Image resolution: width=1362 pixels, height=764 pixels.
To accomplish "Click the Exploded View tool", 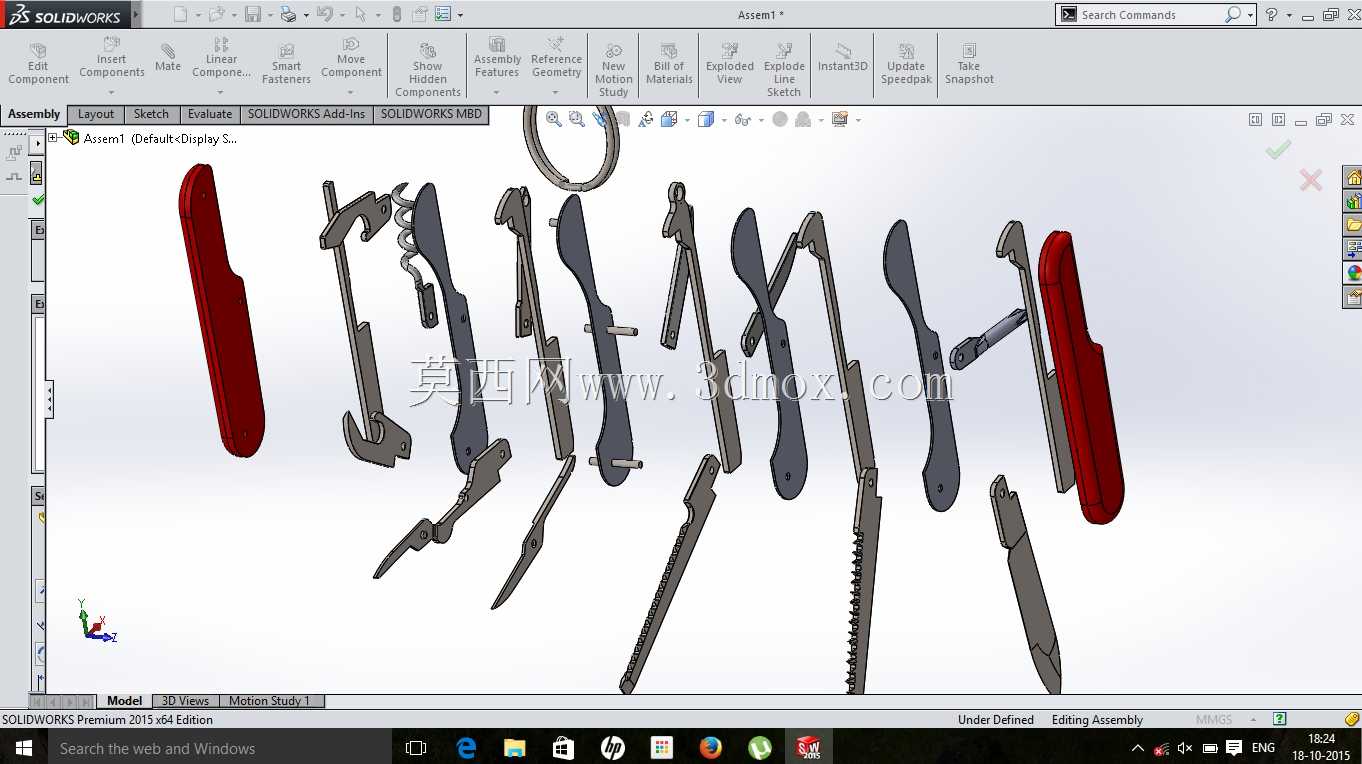I will [x=730, y=64].
